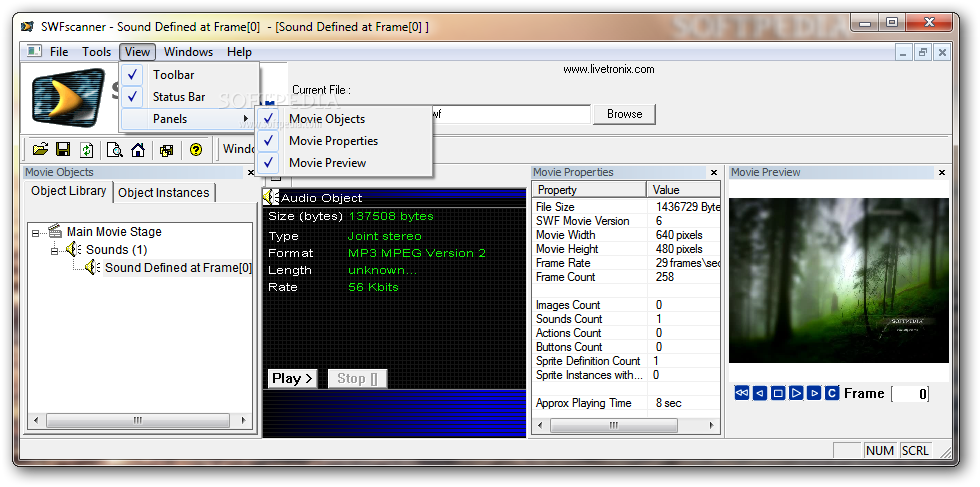This screenshot has width=980, height=487.
Task: Click the page magnifier scan icon
Action: coord(114,149)
